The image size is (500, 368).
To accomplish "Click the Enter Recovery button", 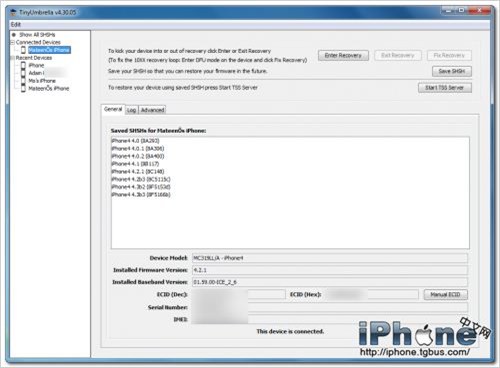I will [343, 55].
